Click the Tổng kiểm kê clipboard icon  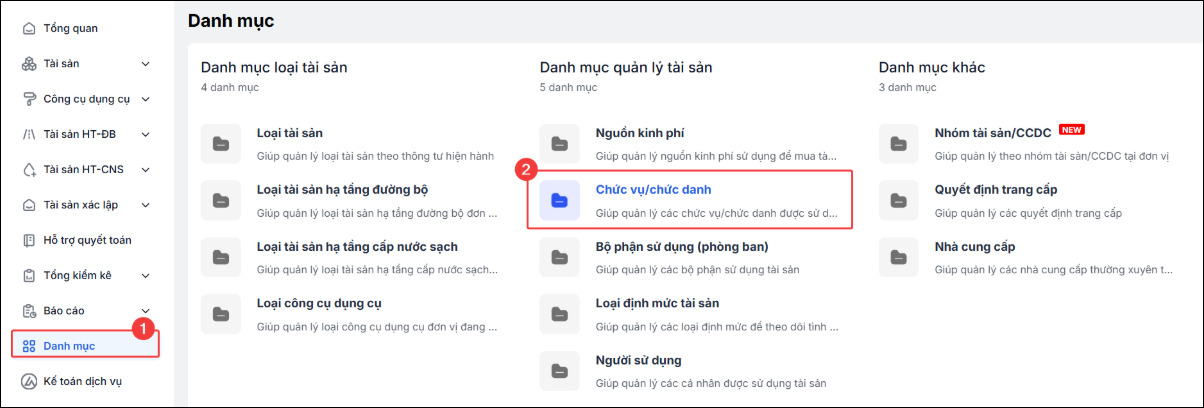pos(29,275)
